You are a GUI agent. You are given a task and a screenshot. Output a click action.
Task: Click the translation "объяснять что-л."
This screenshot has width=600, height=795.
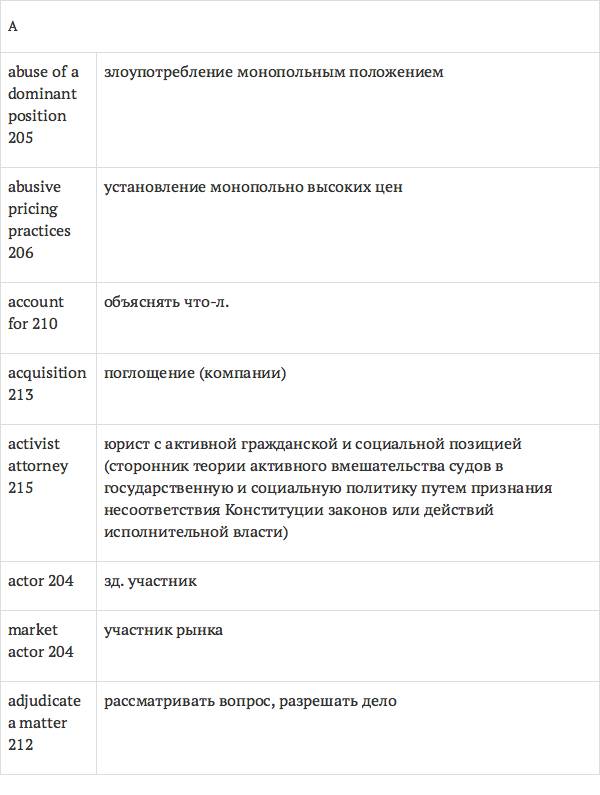(x=166, y=302)
